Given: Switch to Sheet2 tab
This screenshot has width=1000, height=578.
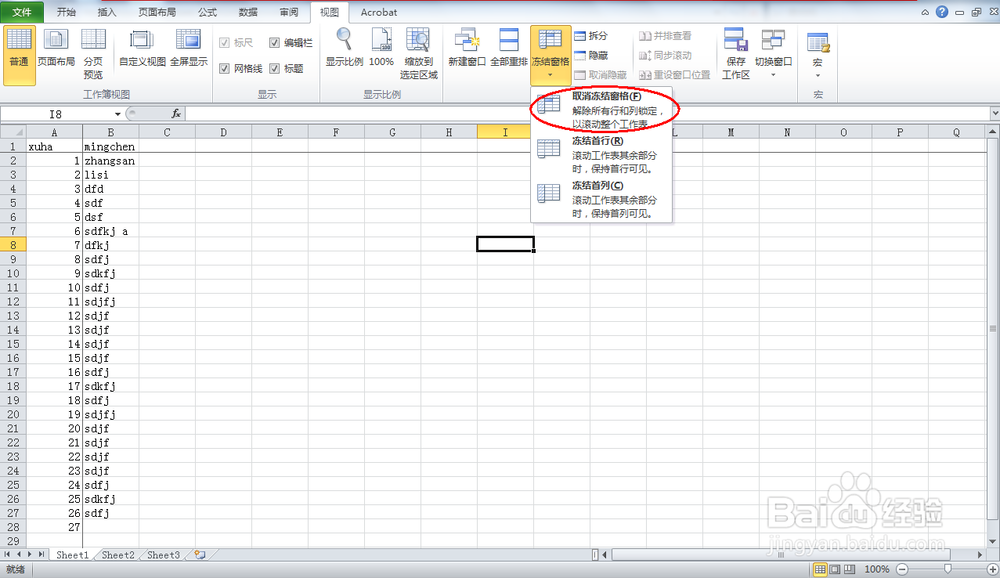Looking at the screenshot, I should pos(118,555).
